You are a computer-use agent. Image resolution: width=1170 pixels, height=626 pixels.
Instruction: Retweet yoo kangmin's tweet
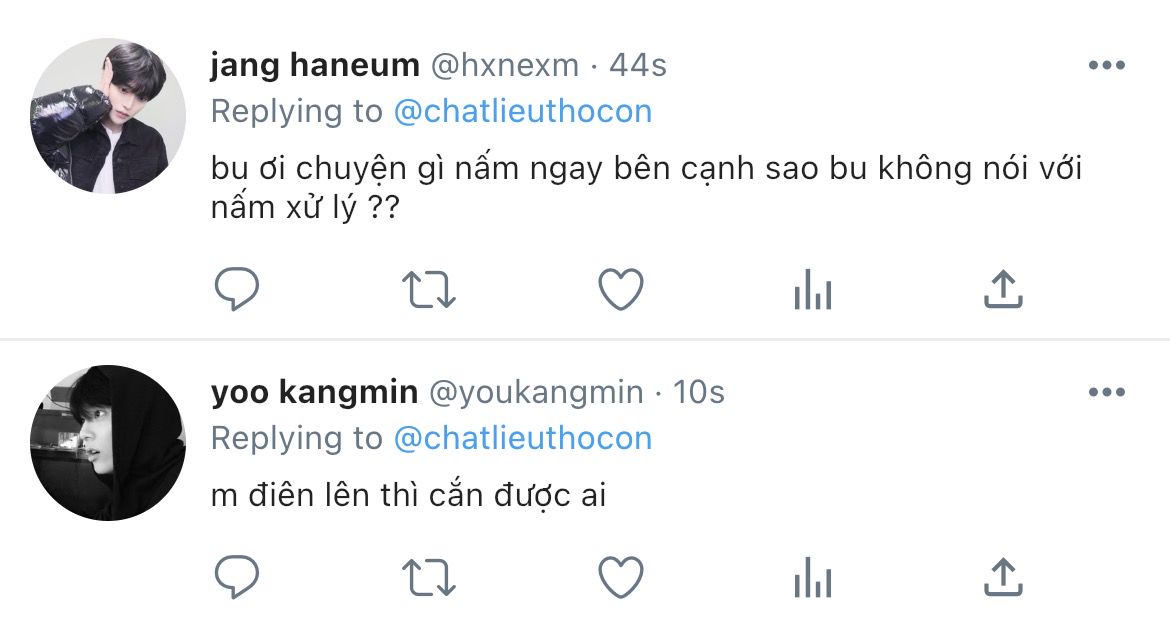(x=429, y=577)
